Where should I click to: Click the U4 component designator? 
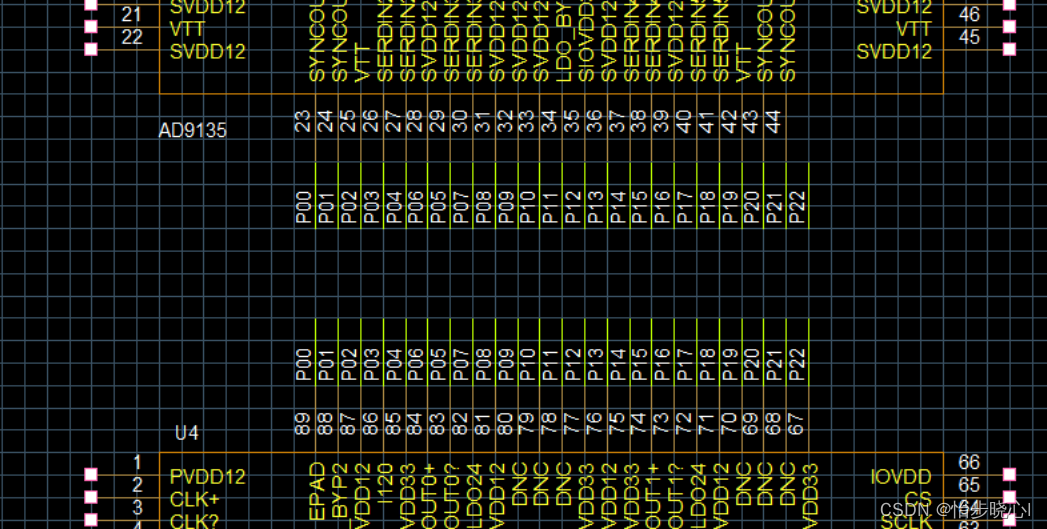tap(187, 434)
